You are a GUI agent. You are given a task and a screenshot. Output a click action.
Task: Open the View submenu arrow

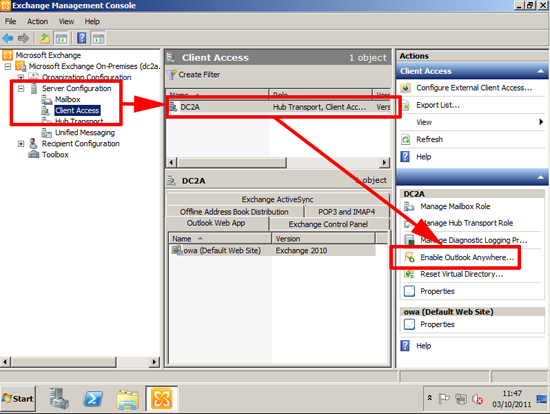coord(541,122)
